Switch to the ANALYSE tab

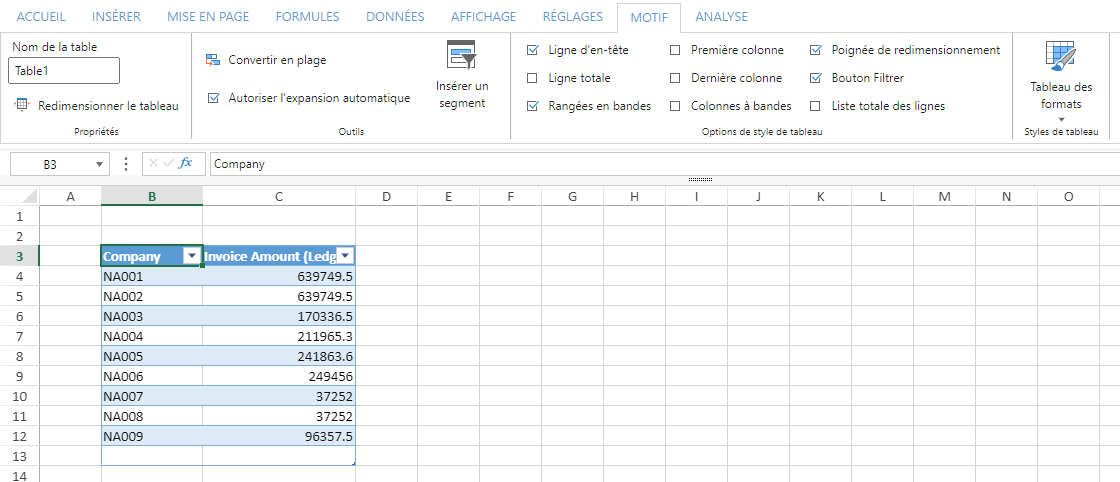click(x=721, y=16)
